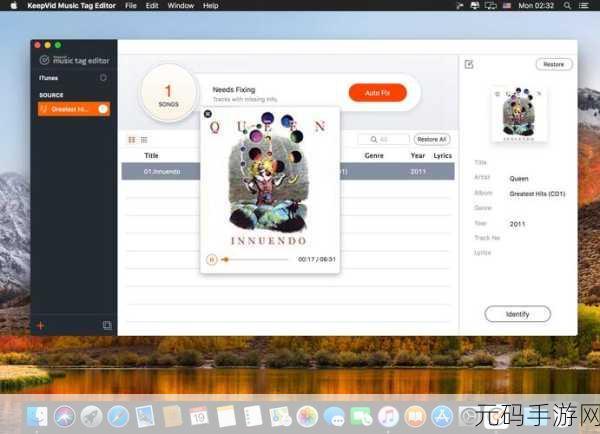The image size is (600, 434).
Task: Open the KeepVid Music Tag Editor menu
Action: [x=71, y=5]
